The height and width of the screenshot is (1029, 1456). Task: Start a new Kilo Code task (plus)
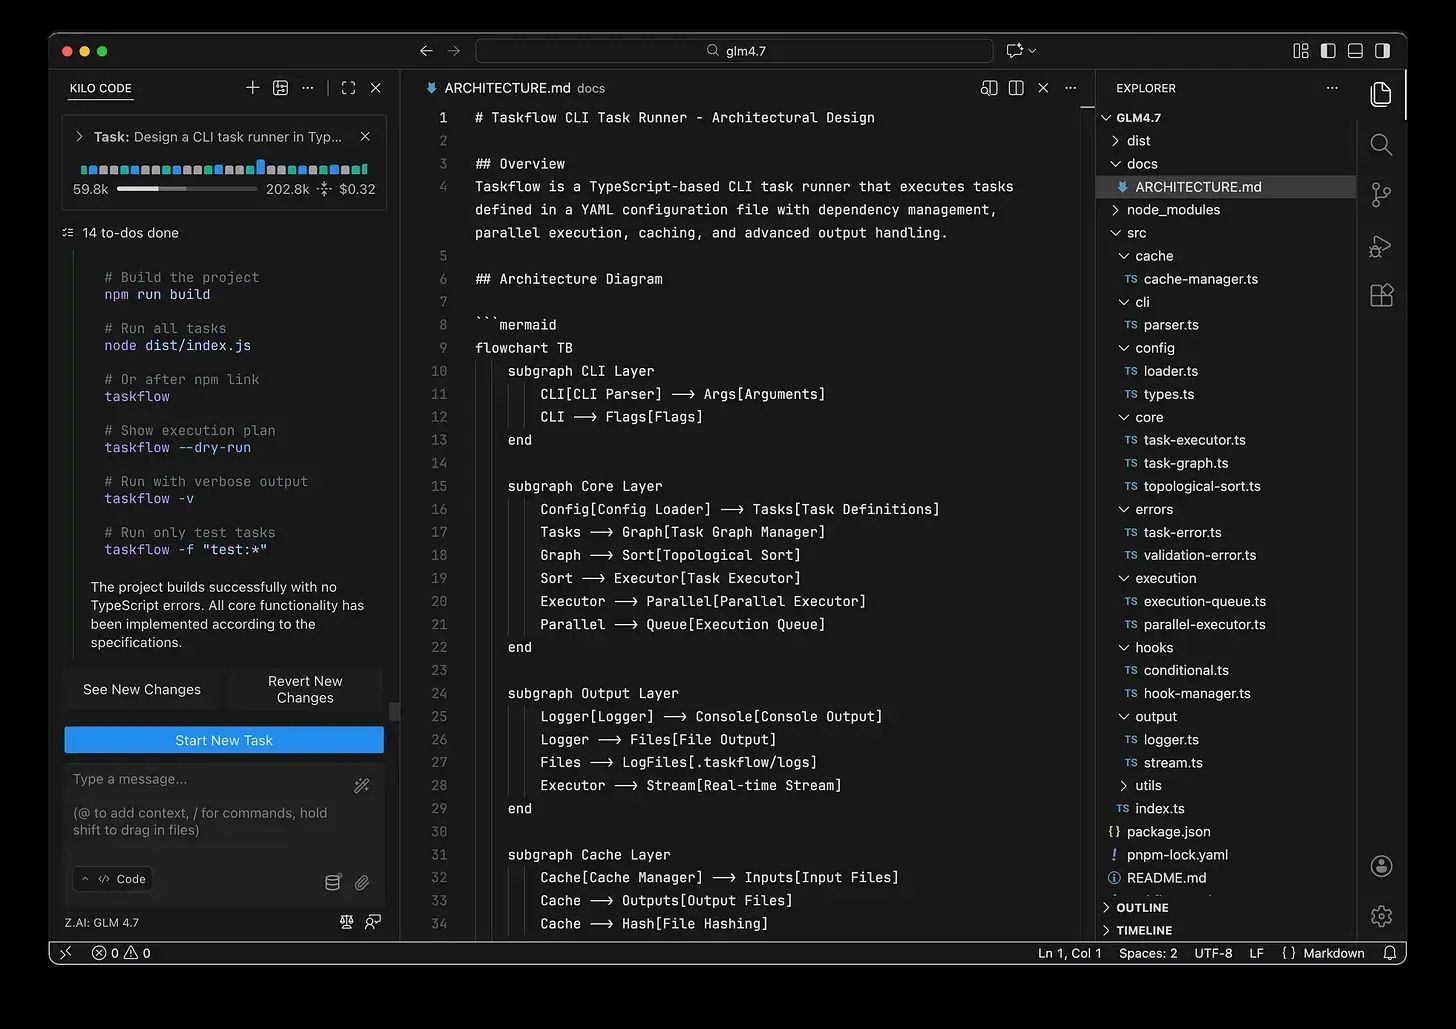click(x=252, y=88)
